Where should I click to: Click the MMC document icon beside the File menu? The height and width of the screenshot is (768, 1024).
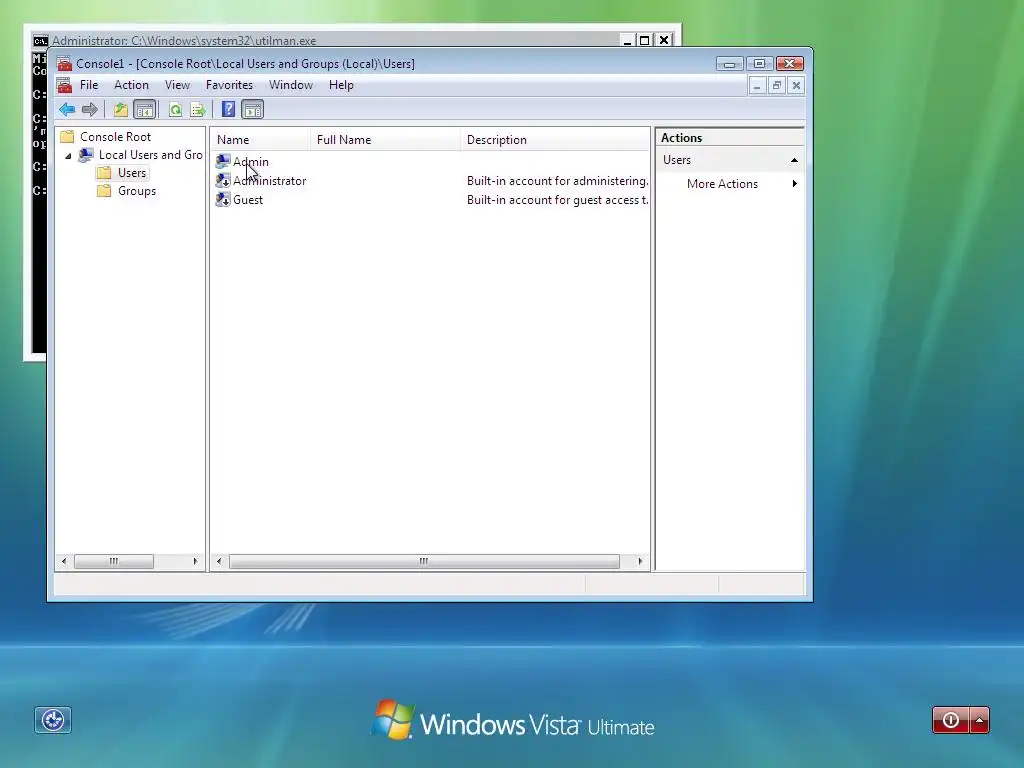[64, 85]
